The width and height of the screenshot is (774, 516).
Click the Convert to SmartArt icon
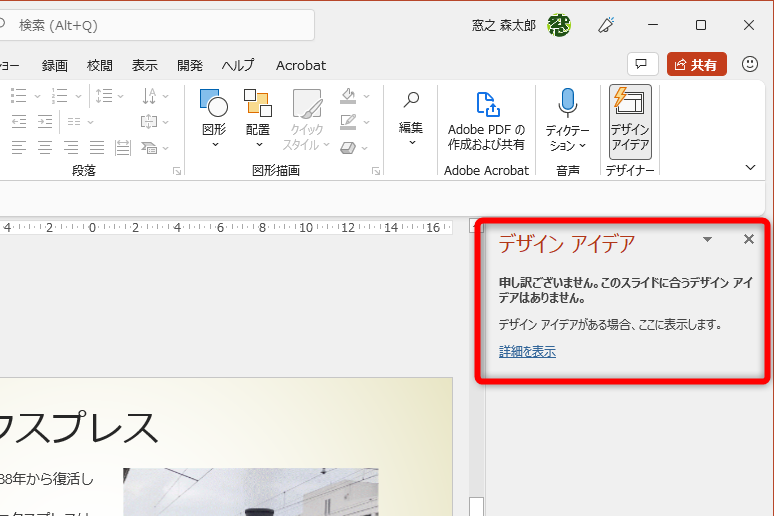click(149, 147)
